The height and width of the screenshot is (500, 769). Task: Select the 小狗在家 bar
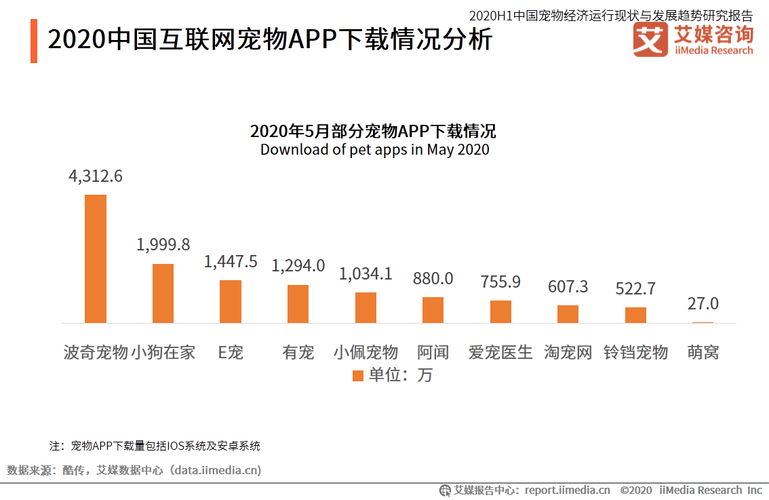163,293
